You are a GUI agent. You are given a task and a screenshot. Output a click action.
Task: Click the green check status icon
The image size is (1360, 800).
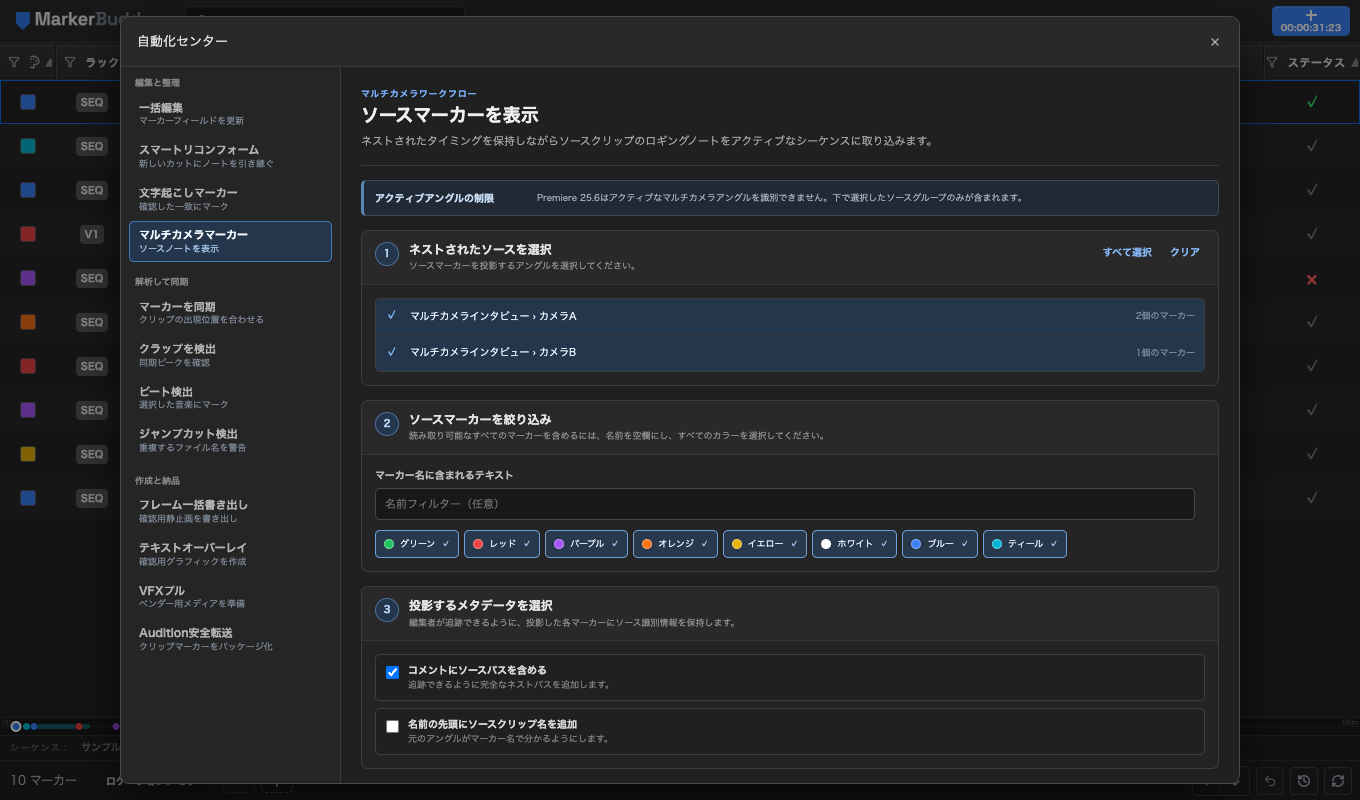click(x=1312, y=102)
